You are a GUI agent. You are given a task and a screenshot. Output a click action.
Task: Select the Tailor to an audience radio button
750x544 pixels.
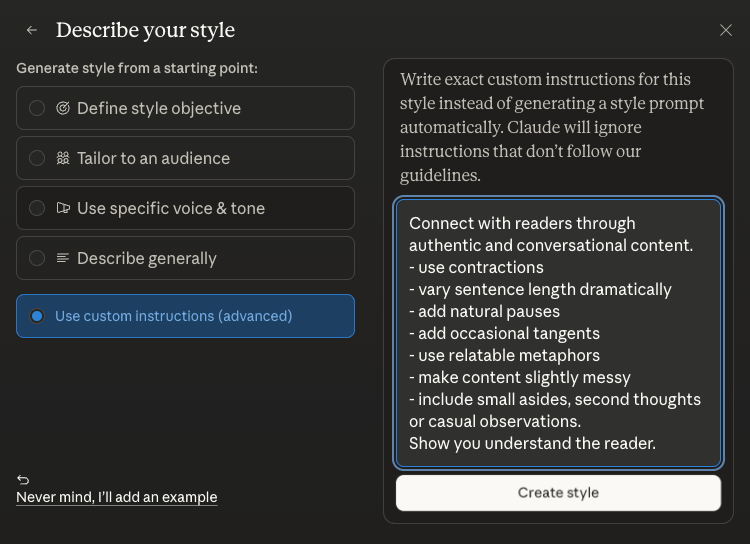pos(37,158)
